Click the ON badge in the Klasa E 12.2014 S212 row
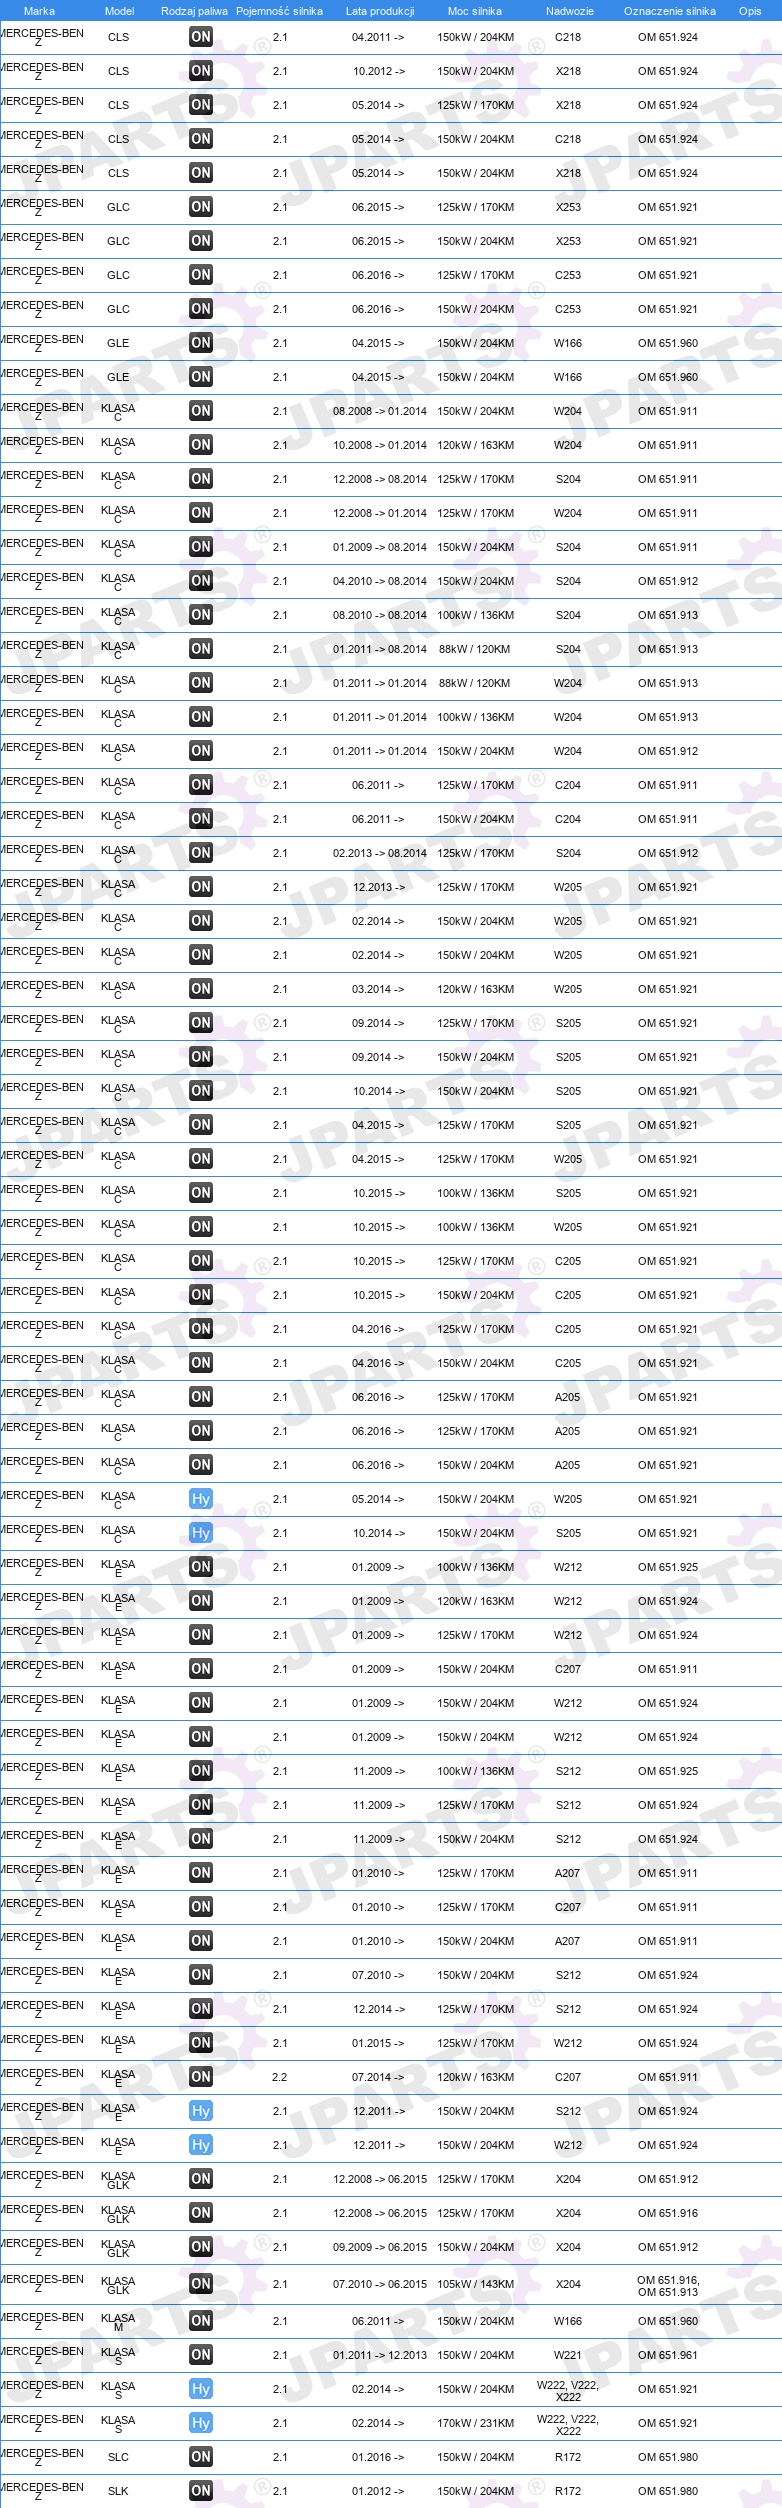The width and height of the screenshot is (782, 2508). pyautogui.click(x=201, y=2009)
